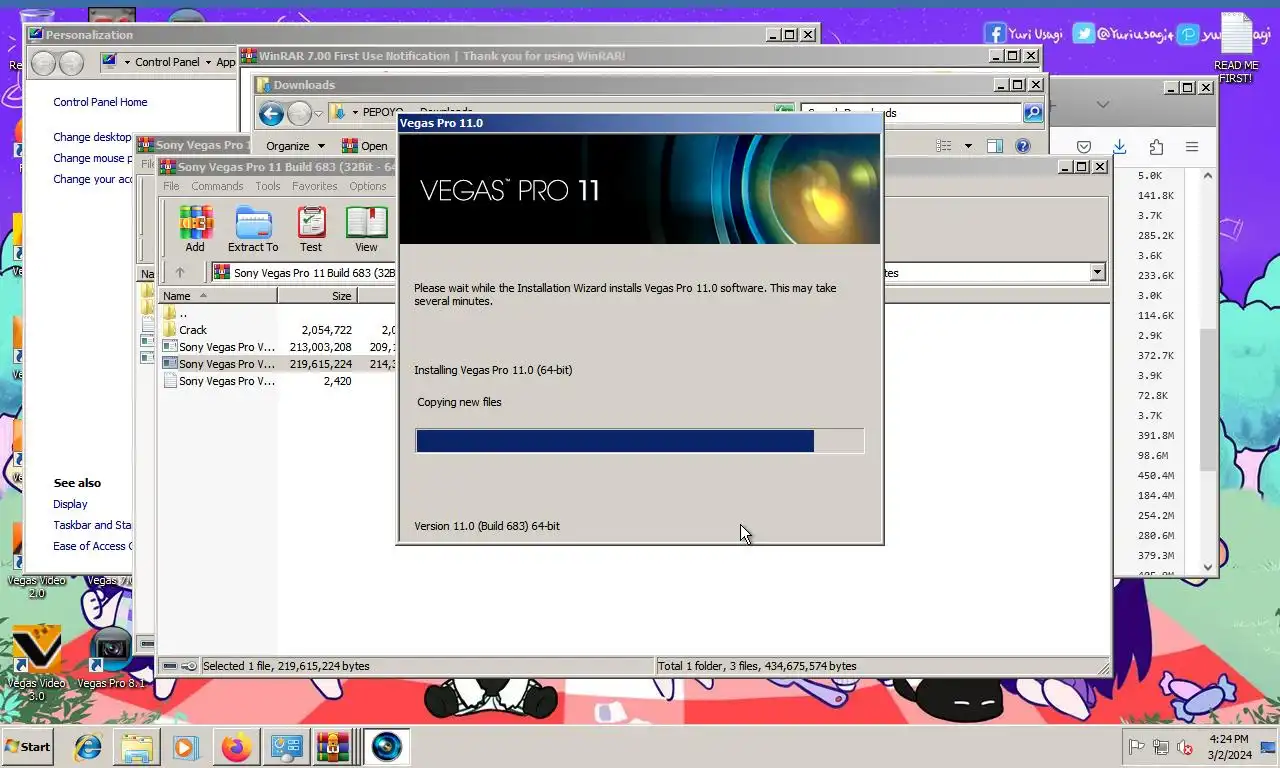Click the network tray icon

[x=1161, y=747]
